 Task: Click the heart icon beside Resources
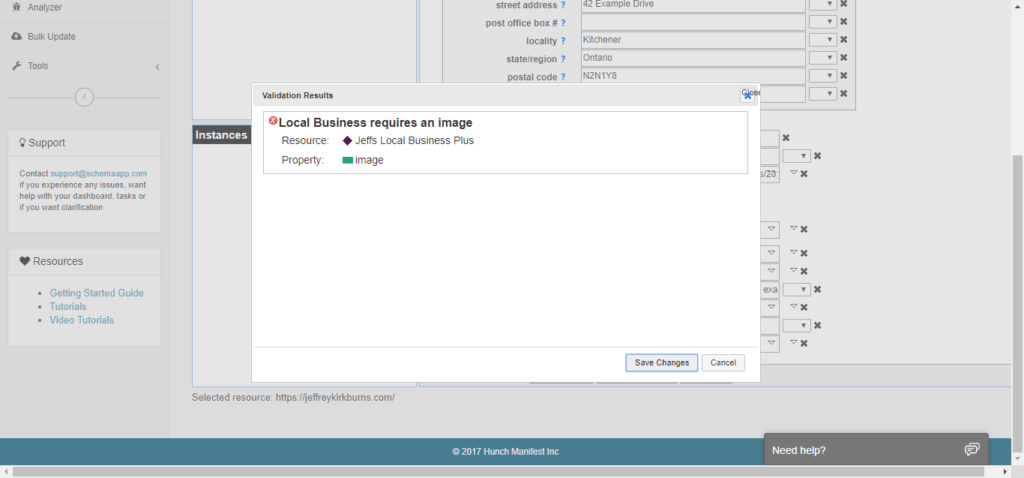tap(25, 261)
